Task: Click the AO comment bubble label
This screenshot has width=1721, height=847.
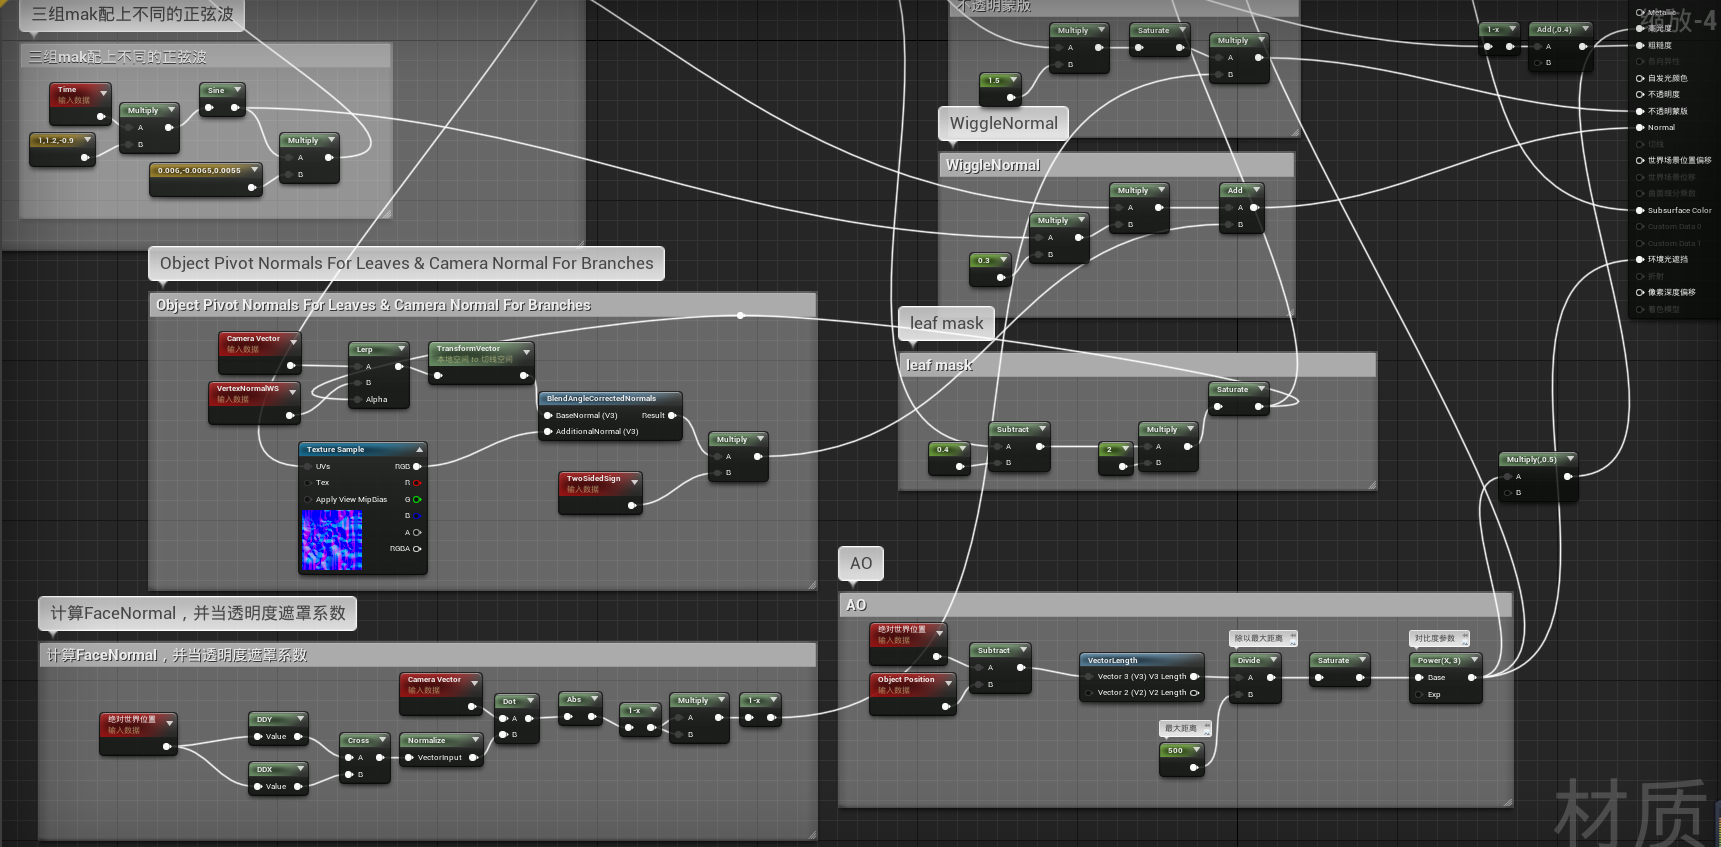Action: tap(861, 563)
